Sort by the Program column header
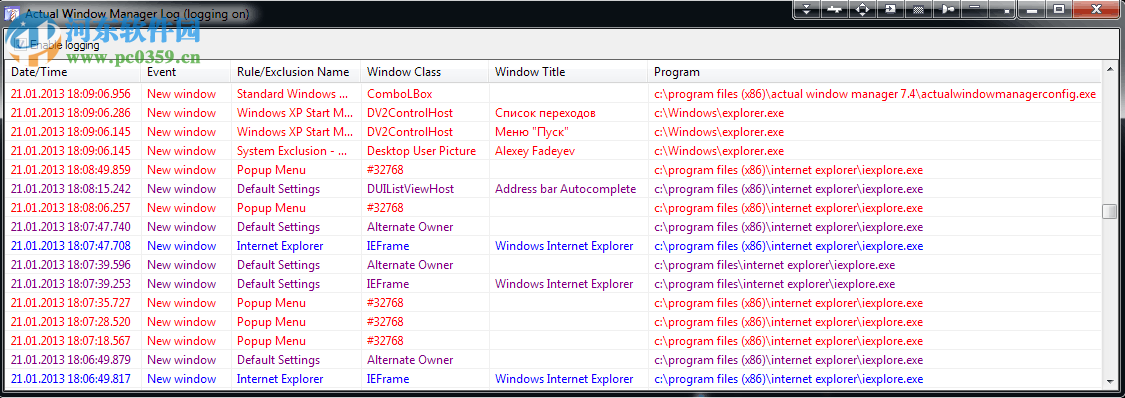Viewport: 1125px width, 398px height. tap(874, 72)
